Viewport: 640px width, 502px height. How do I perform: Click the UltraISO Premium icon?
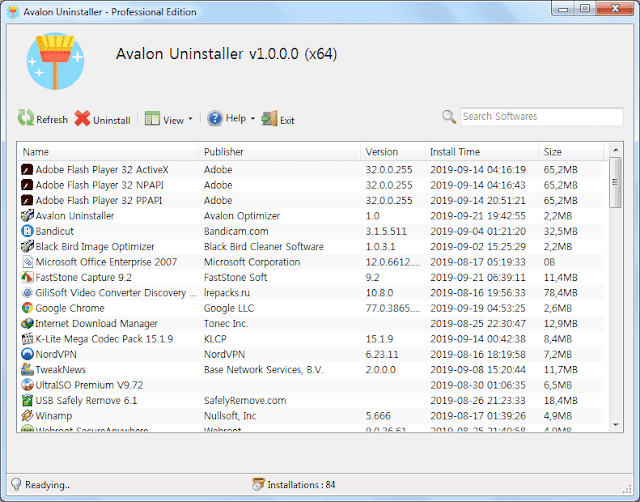point(27,385)
